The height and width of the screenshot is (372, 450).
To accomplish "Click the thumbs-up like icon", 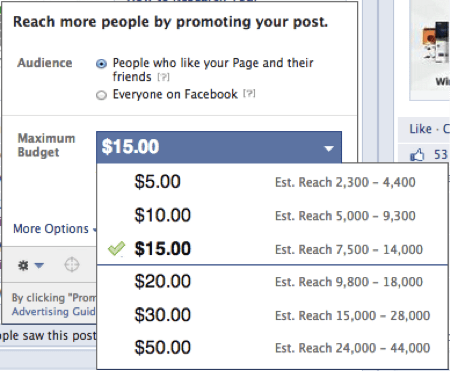I will coord(417,155).
